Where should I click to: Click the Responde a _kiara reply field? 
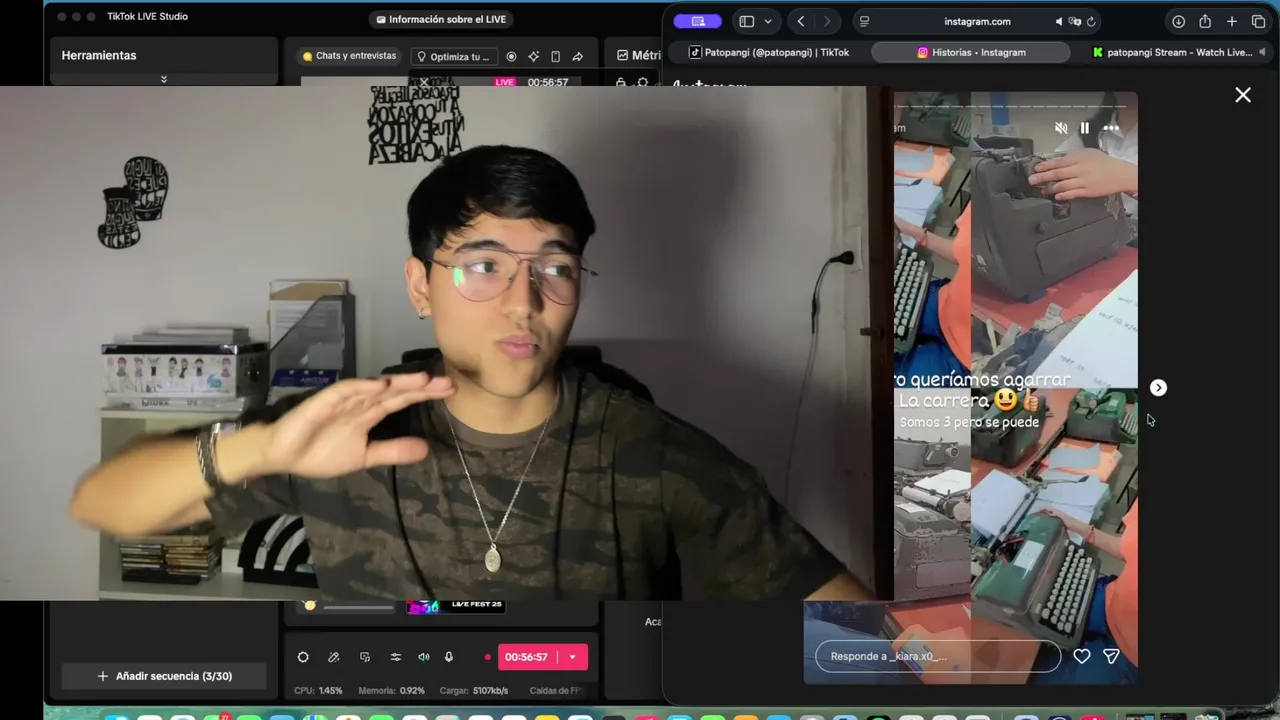938,656
